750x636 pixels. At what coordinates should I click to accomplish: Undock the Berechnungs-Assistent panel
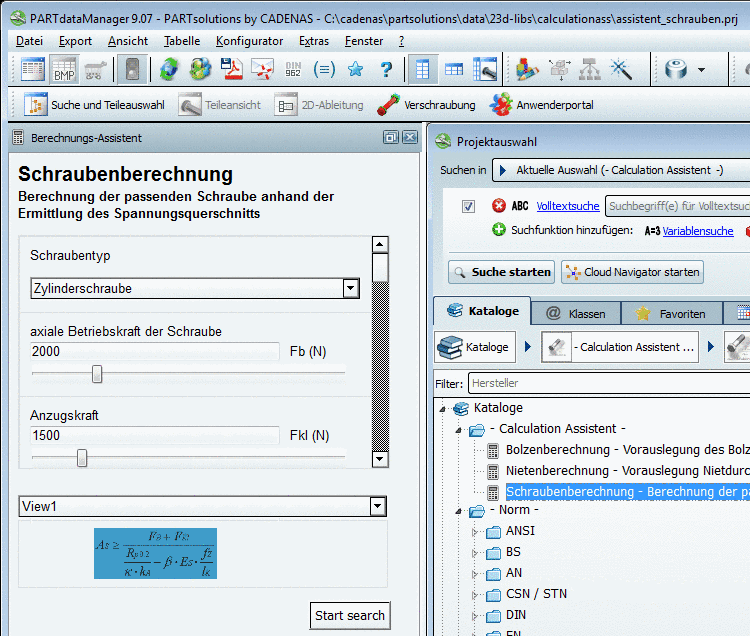[391, 138]
